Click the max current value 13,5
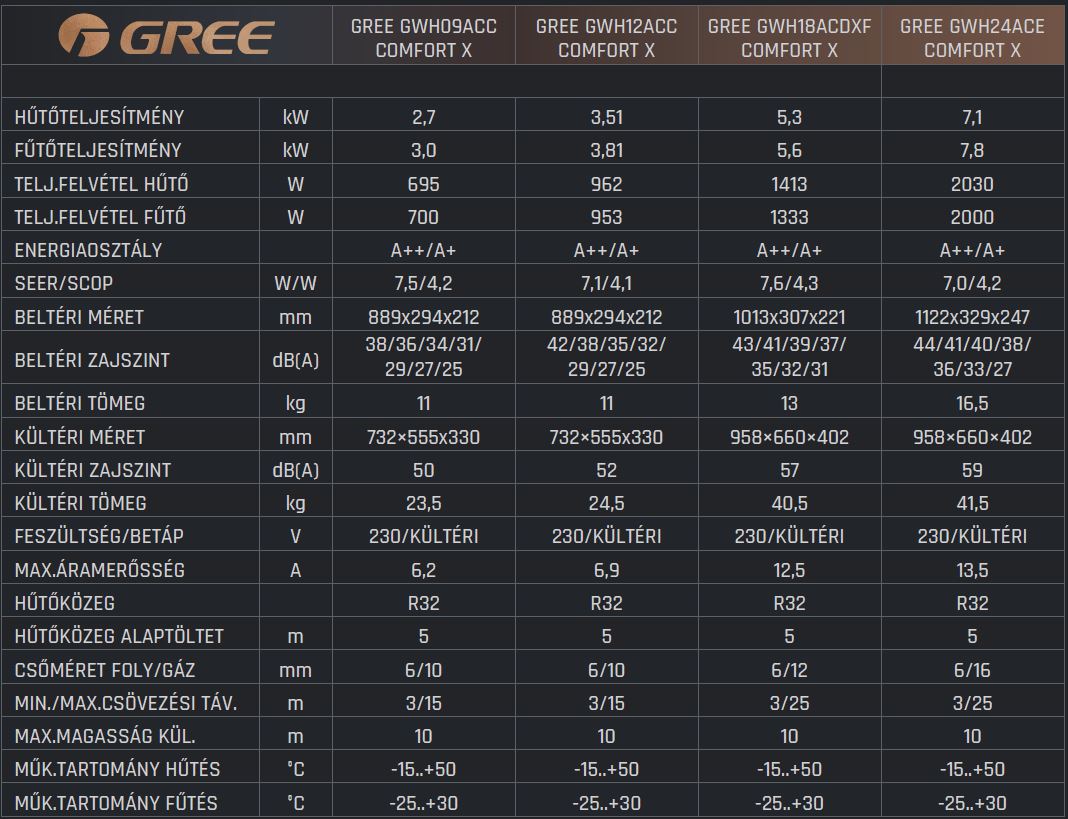1068x819 pixels. pos(972,570)
